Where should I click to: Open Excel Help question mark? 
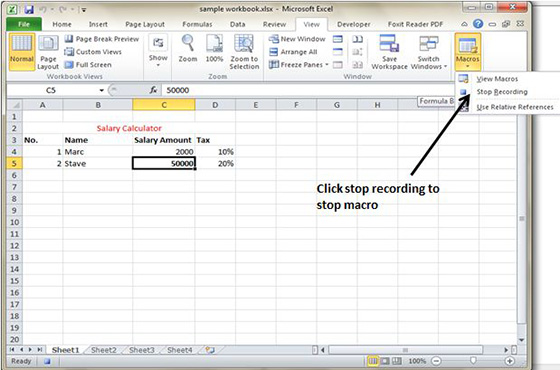coord(478,24)
